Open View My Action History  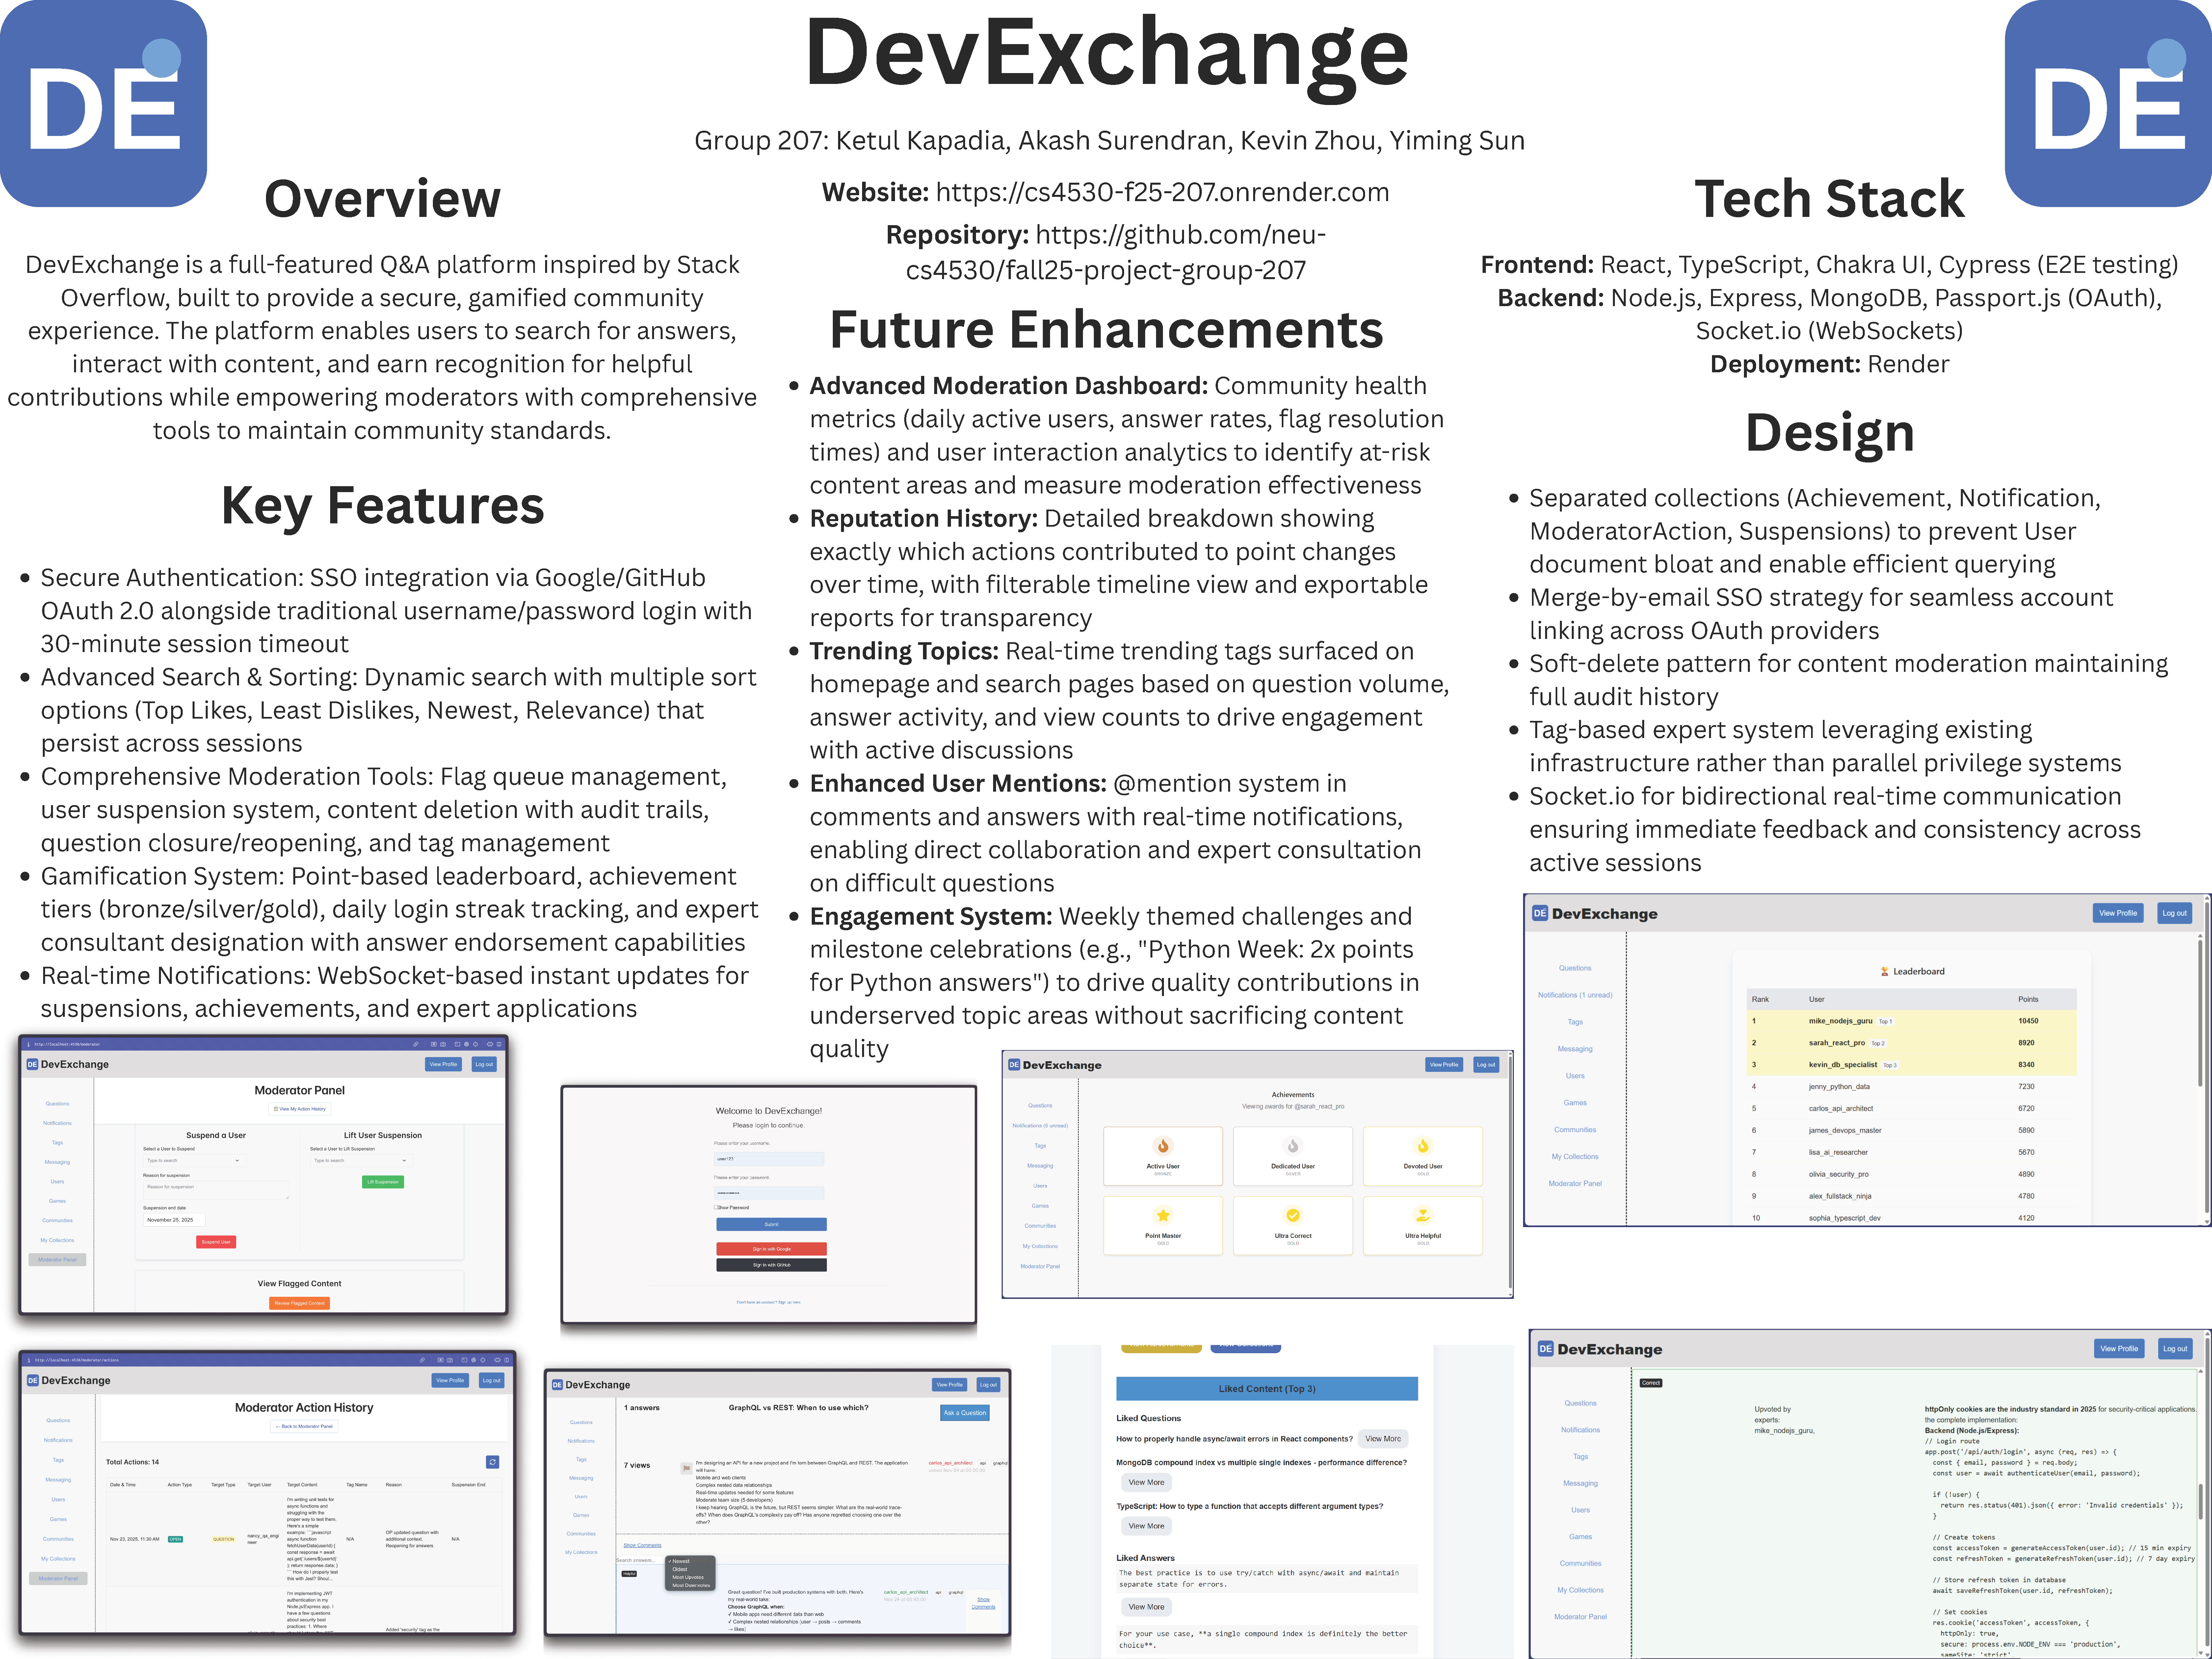pyautogui.click(x=300, y=1109)
